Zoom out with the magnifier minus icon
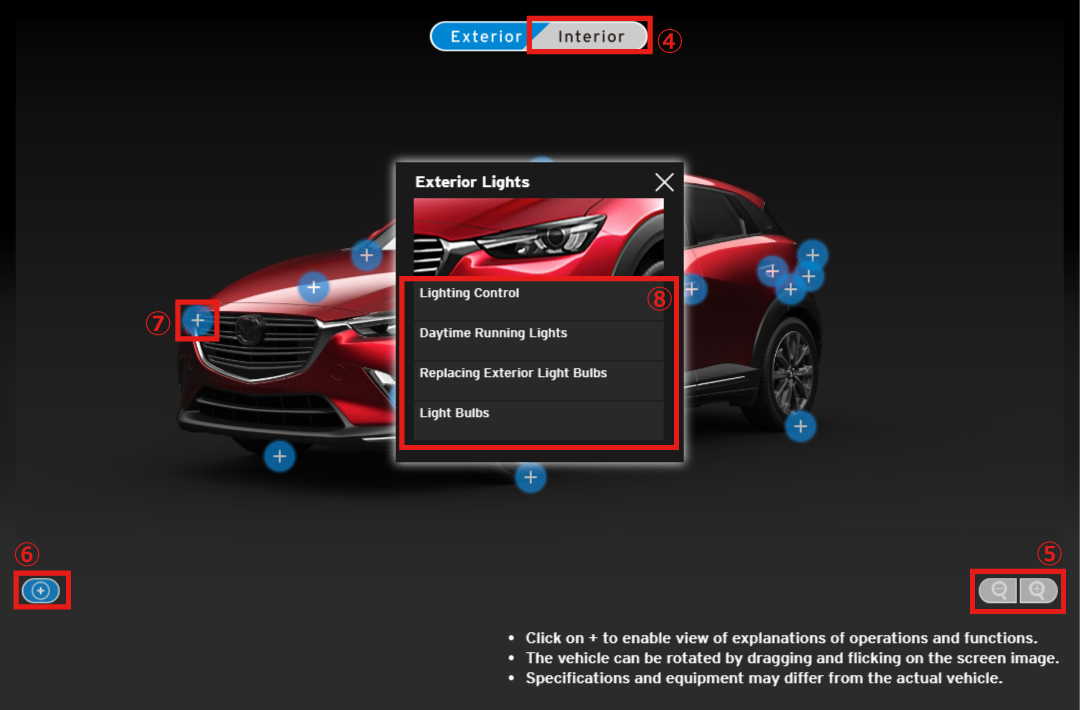Screen dimensions: 1080x710 (998, 590)
